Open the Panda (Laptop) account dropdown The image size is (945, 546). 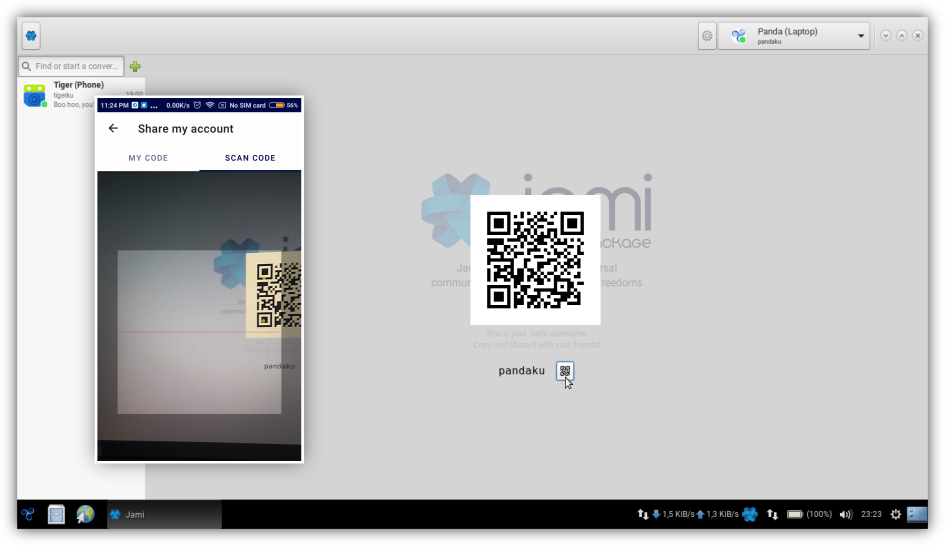coord(794,36)
